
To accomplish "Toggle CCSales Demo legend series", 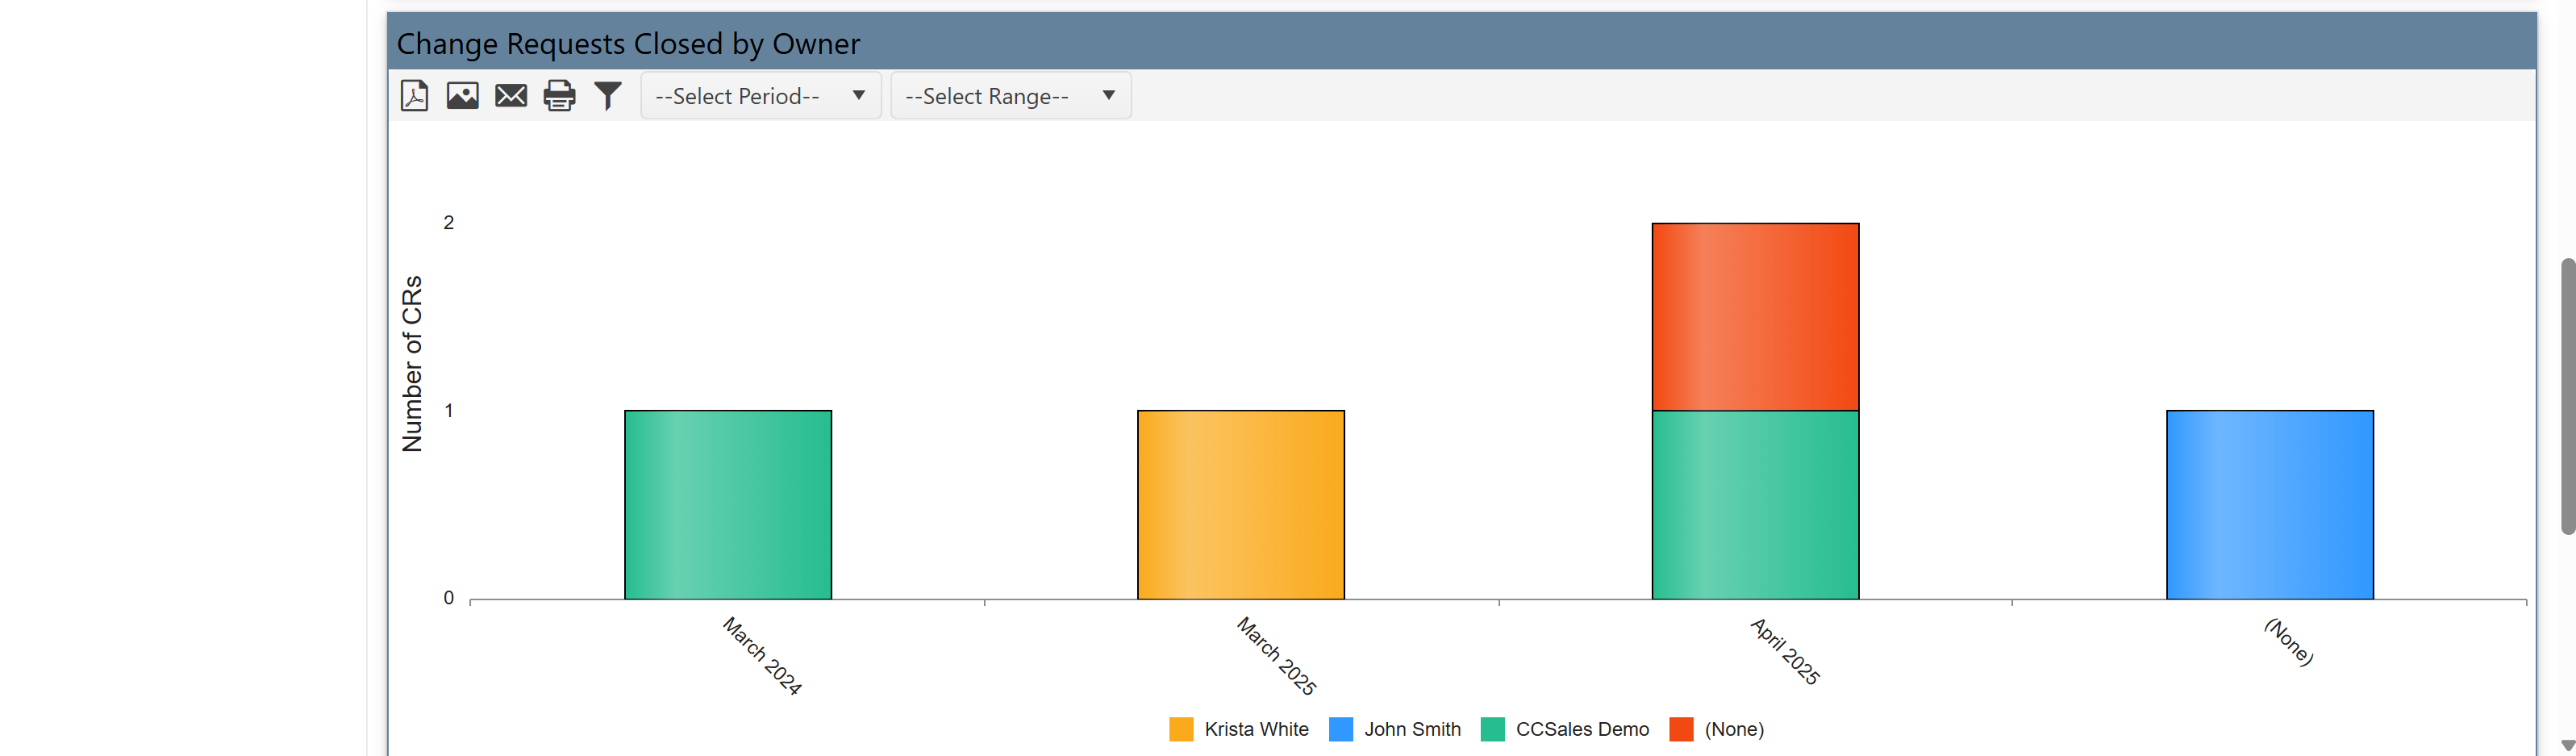I will 1581,729.
